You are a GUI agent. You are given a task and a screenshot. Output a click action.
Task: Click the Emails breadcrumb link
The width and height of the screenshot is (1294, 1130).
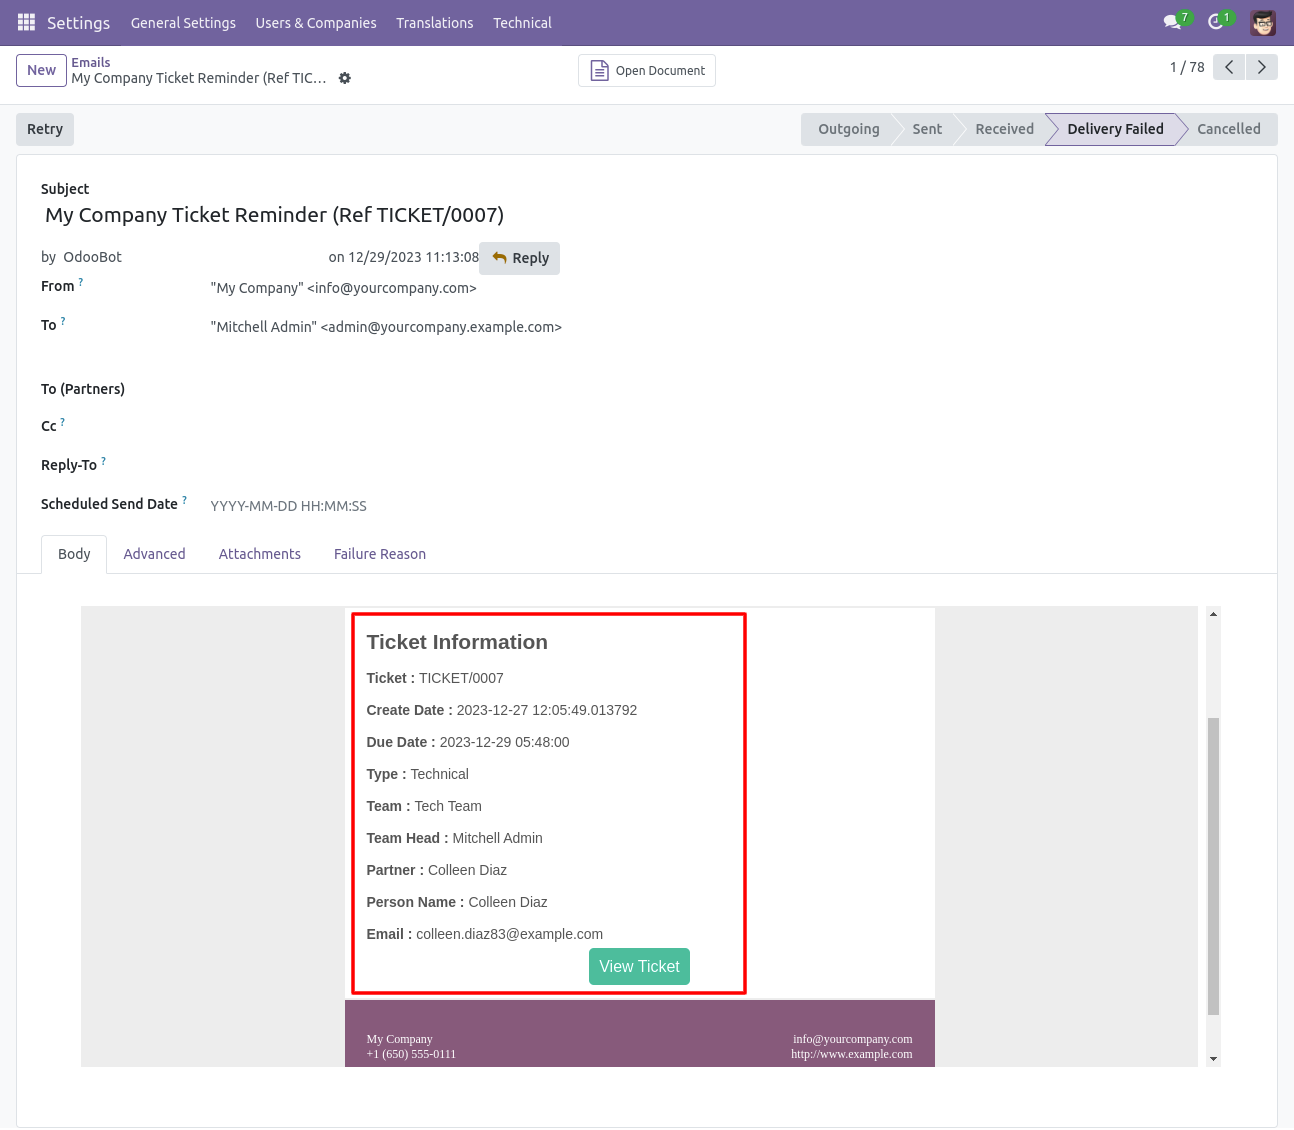tap(91, 62)
